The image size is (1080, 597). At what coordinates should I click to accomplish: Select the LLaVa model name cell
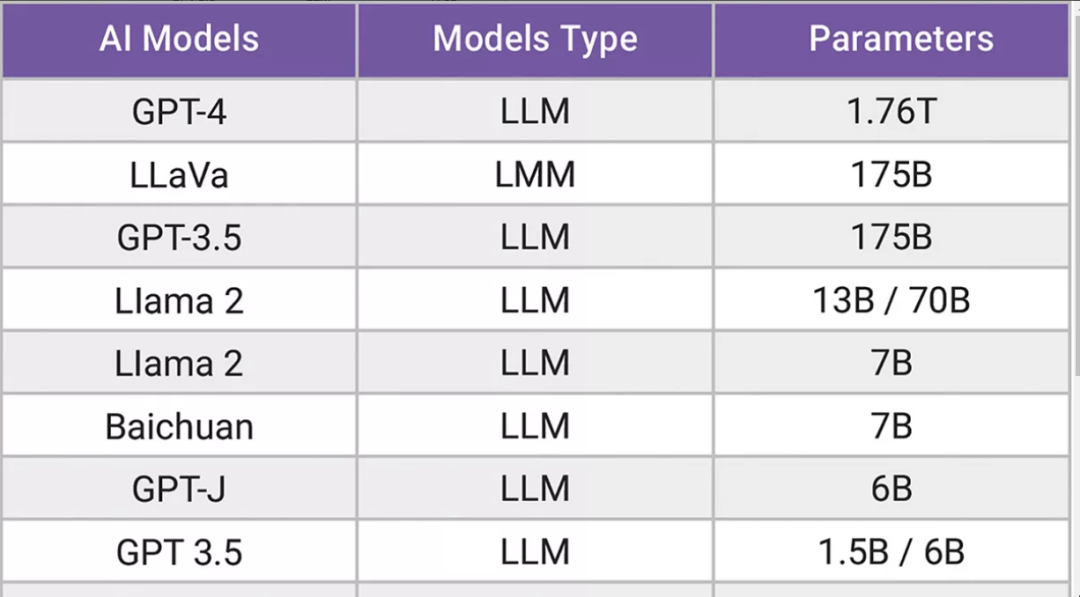(x=179, y=174)
